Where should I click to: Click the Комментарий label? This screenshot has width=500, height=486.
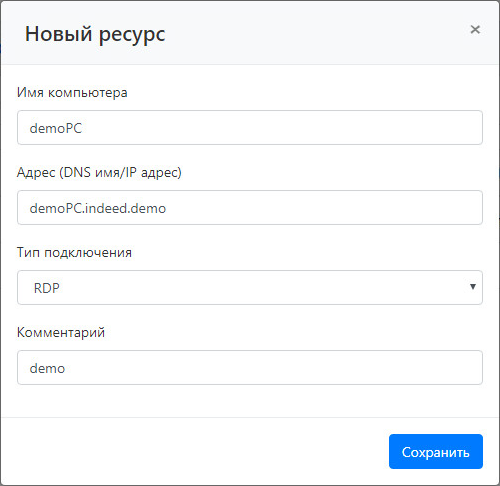61,333
